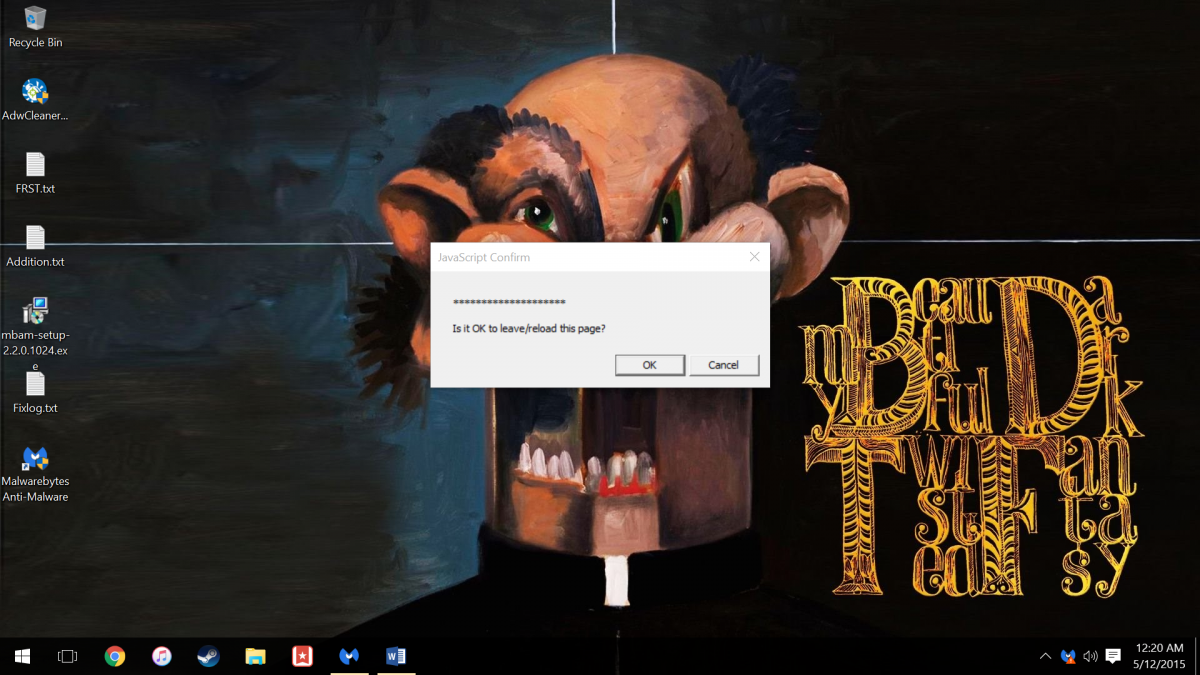Click the Show Desktop sliver at the taskbar end

1197,656
